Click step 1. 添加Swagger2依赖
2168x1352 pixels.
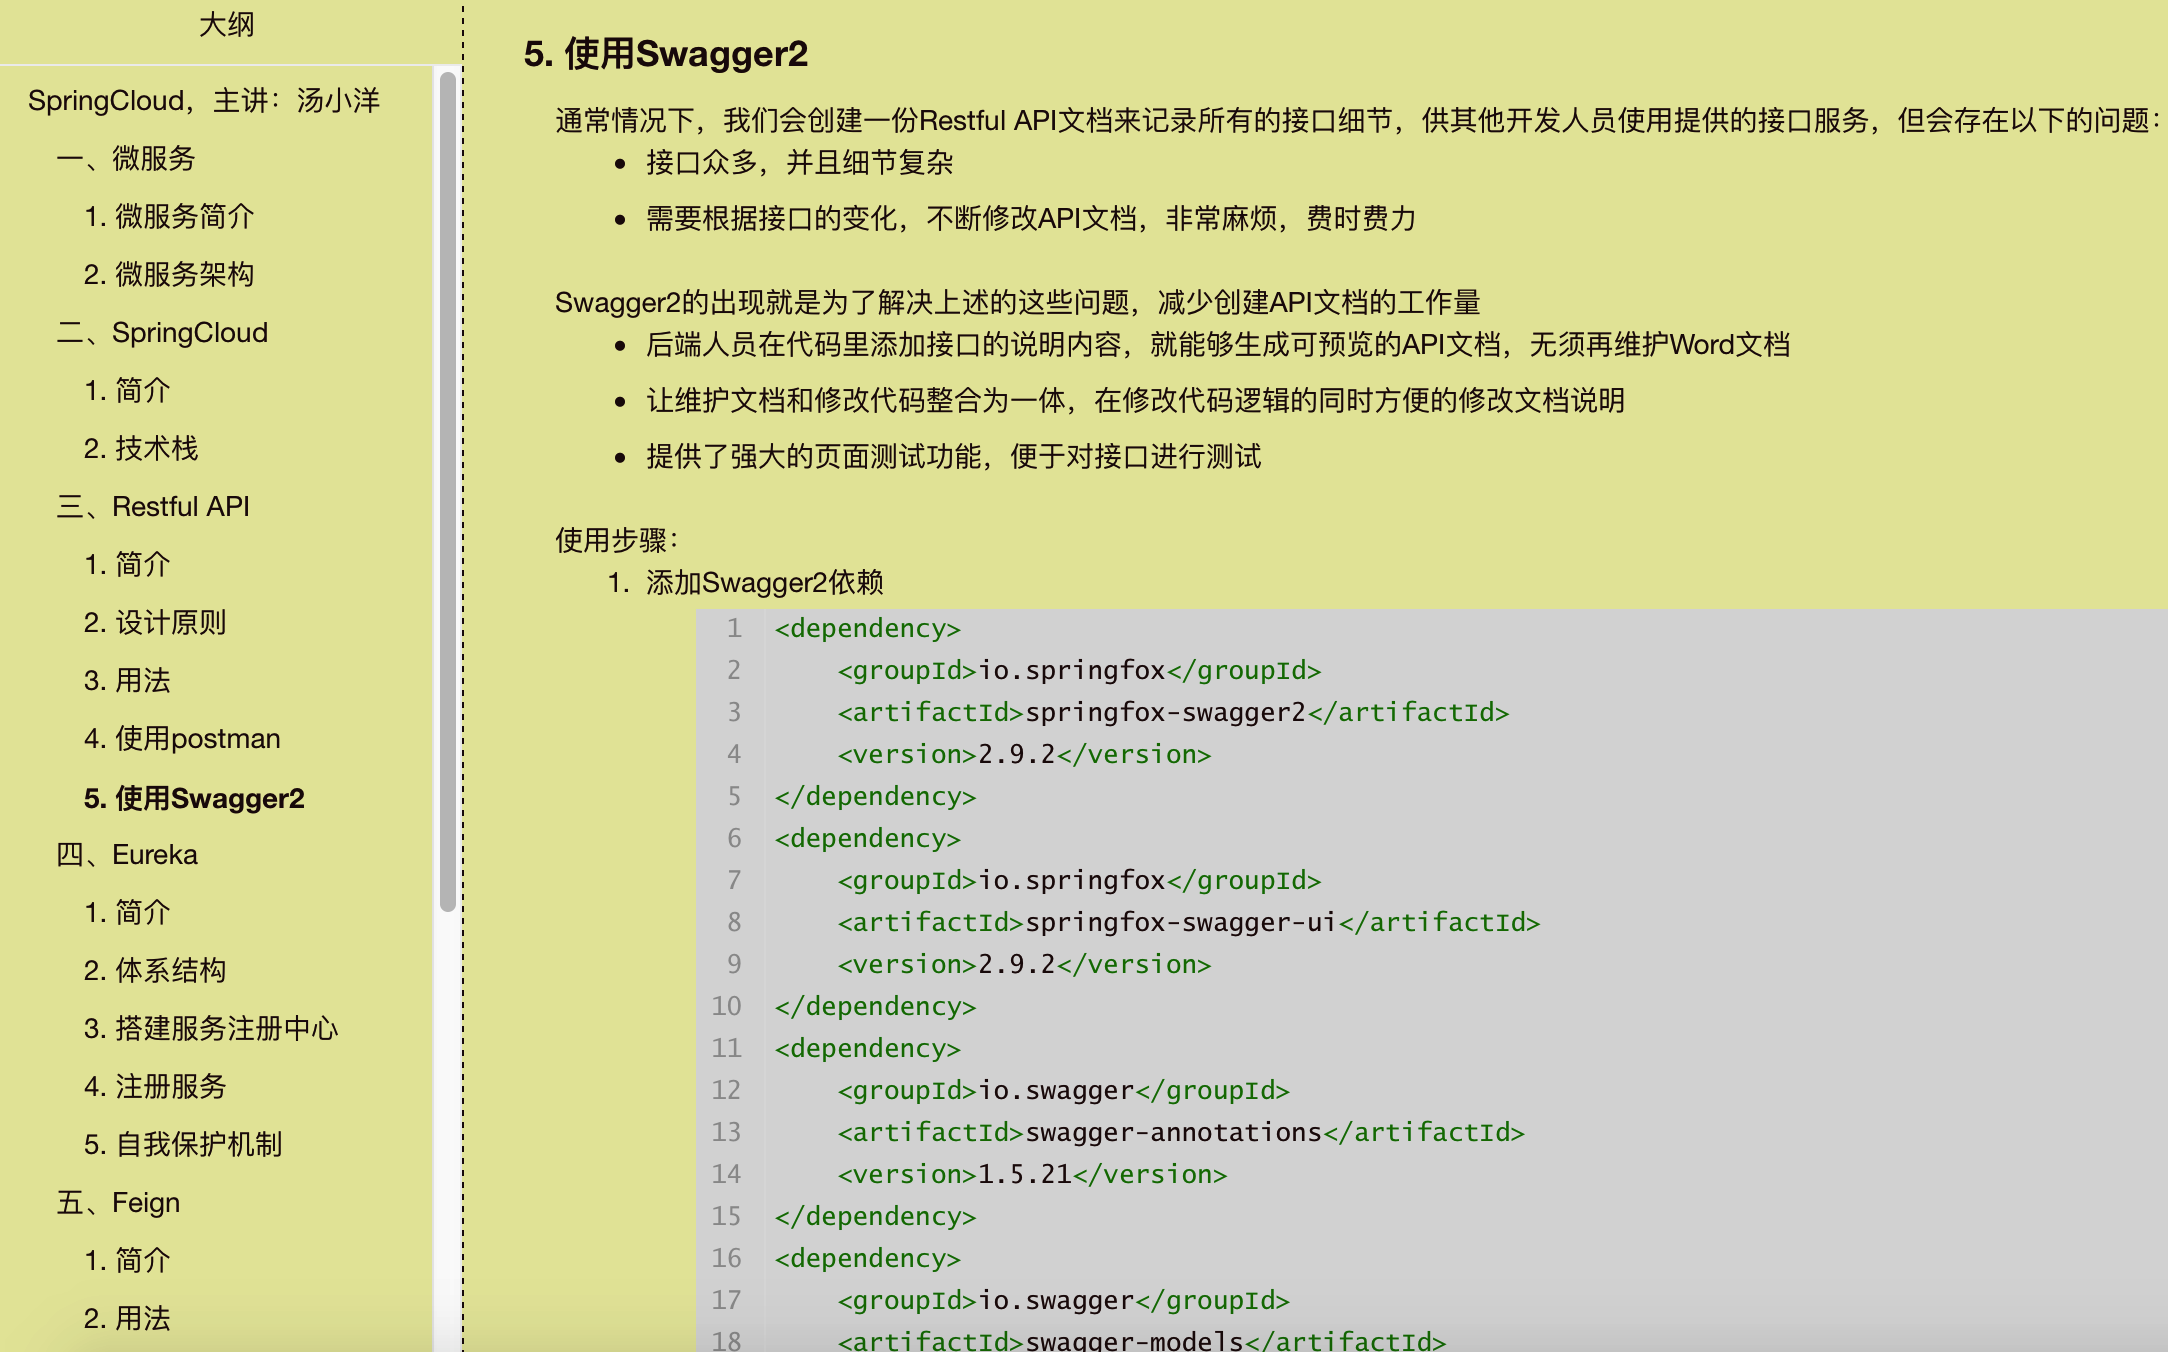click(746, 583)
